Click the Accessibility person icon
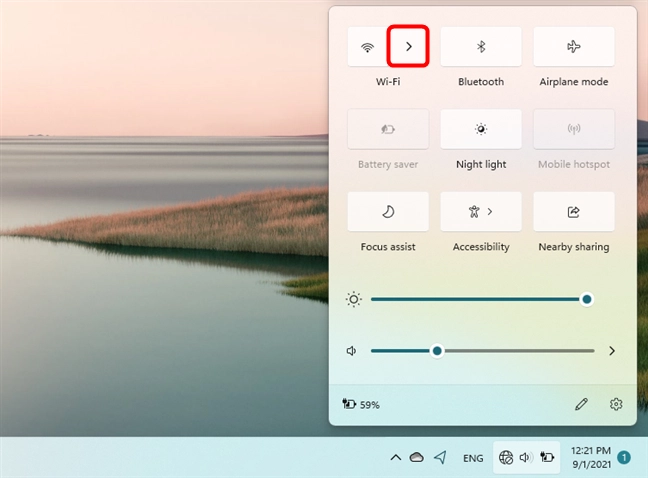Viewport: 648px width, 478px height. [474, 212]
